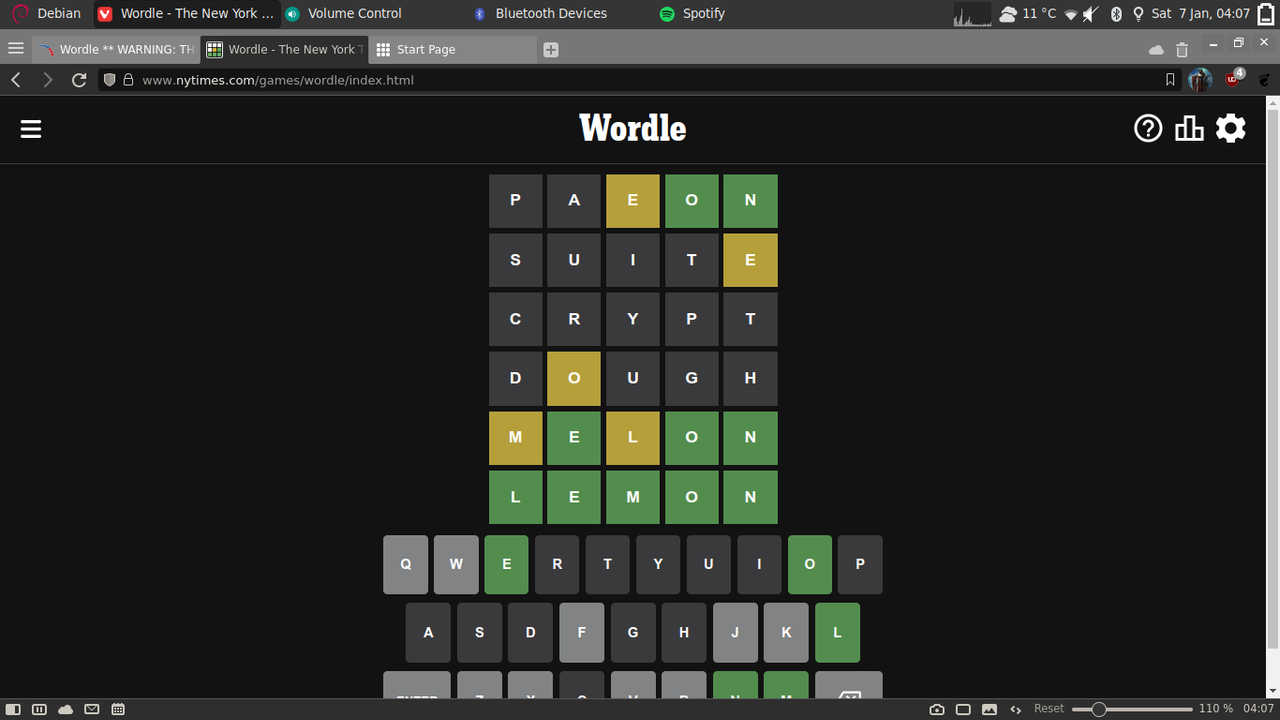Click the lightbulb tray icon

[1138, 14]
